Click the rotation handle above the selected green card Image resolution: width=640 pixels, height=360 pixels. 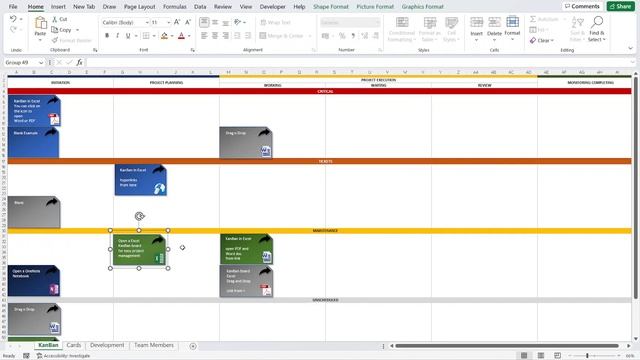coord(140,216)
